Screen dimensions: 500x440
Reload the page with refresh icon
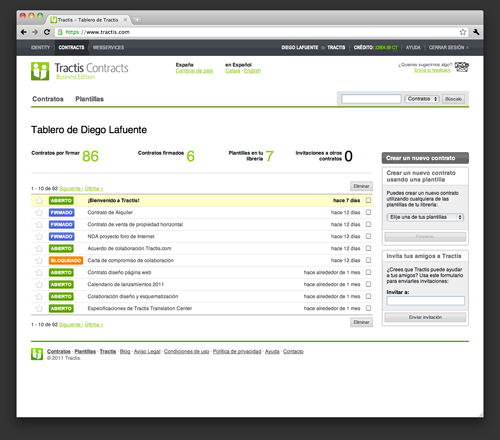coord(47,32)
